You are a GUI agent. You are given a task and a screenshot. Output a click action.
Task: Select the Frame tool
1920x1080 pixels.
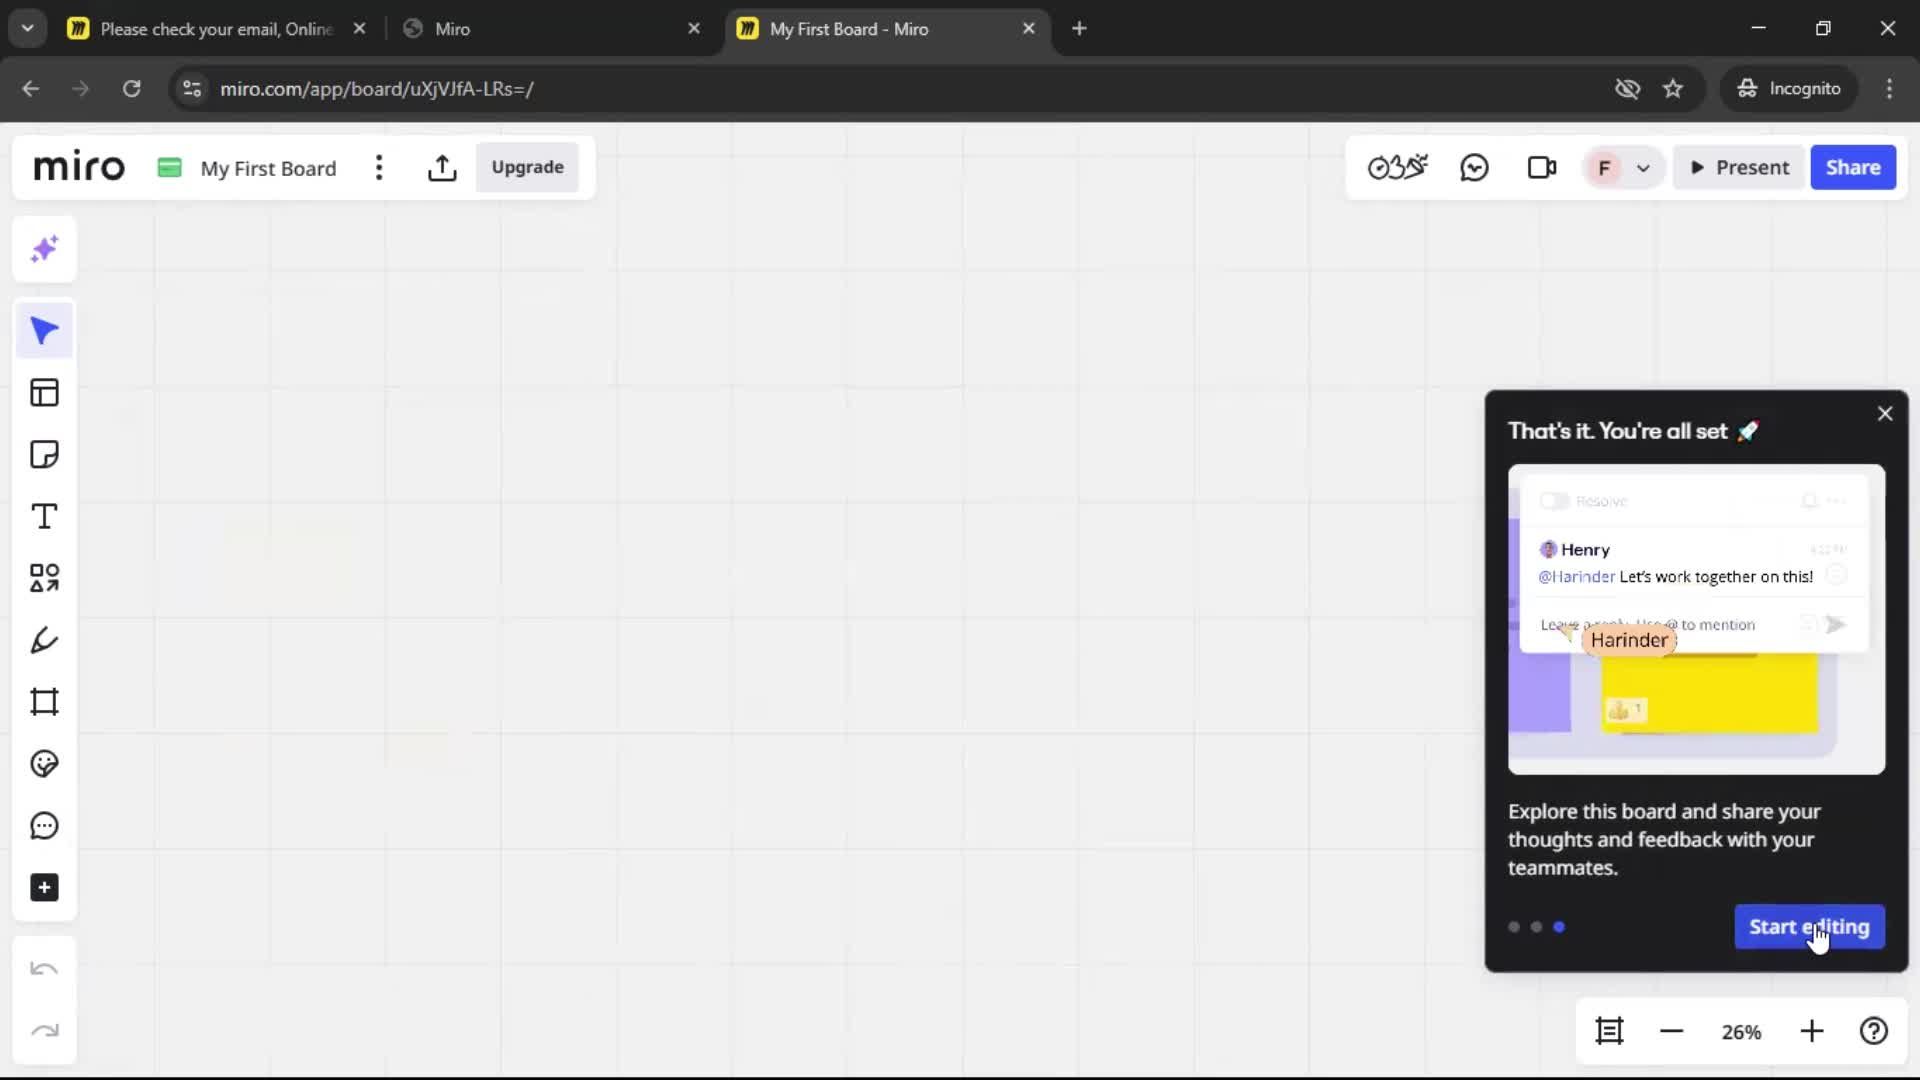click(x=44, y=702)
